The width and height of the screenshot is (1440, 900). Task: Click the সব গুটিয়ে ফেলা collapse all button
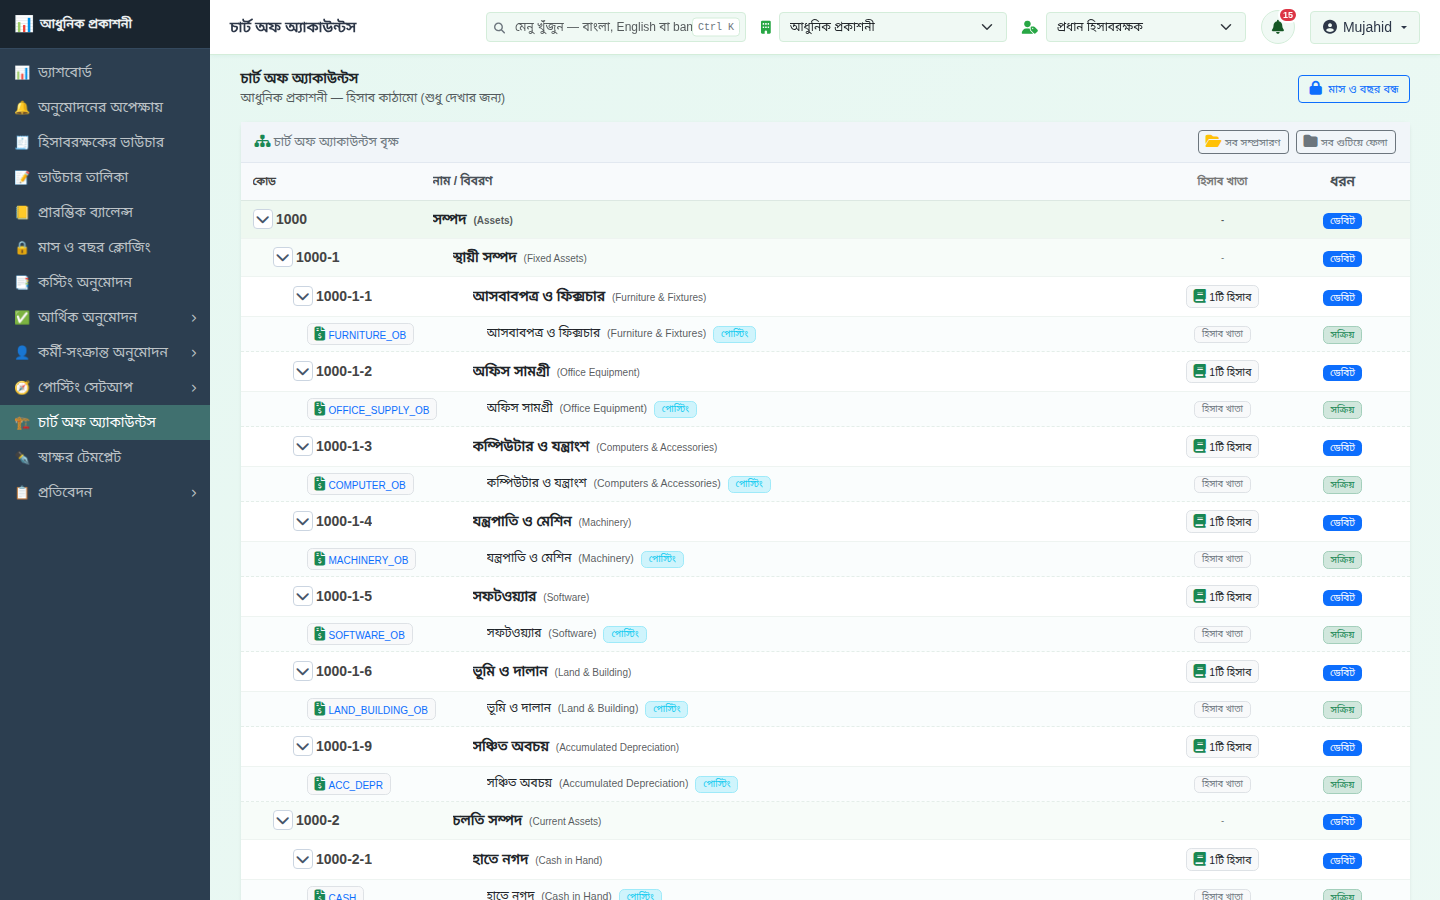click(1346, 142)
